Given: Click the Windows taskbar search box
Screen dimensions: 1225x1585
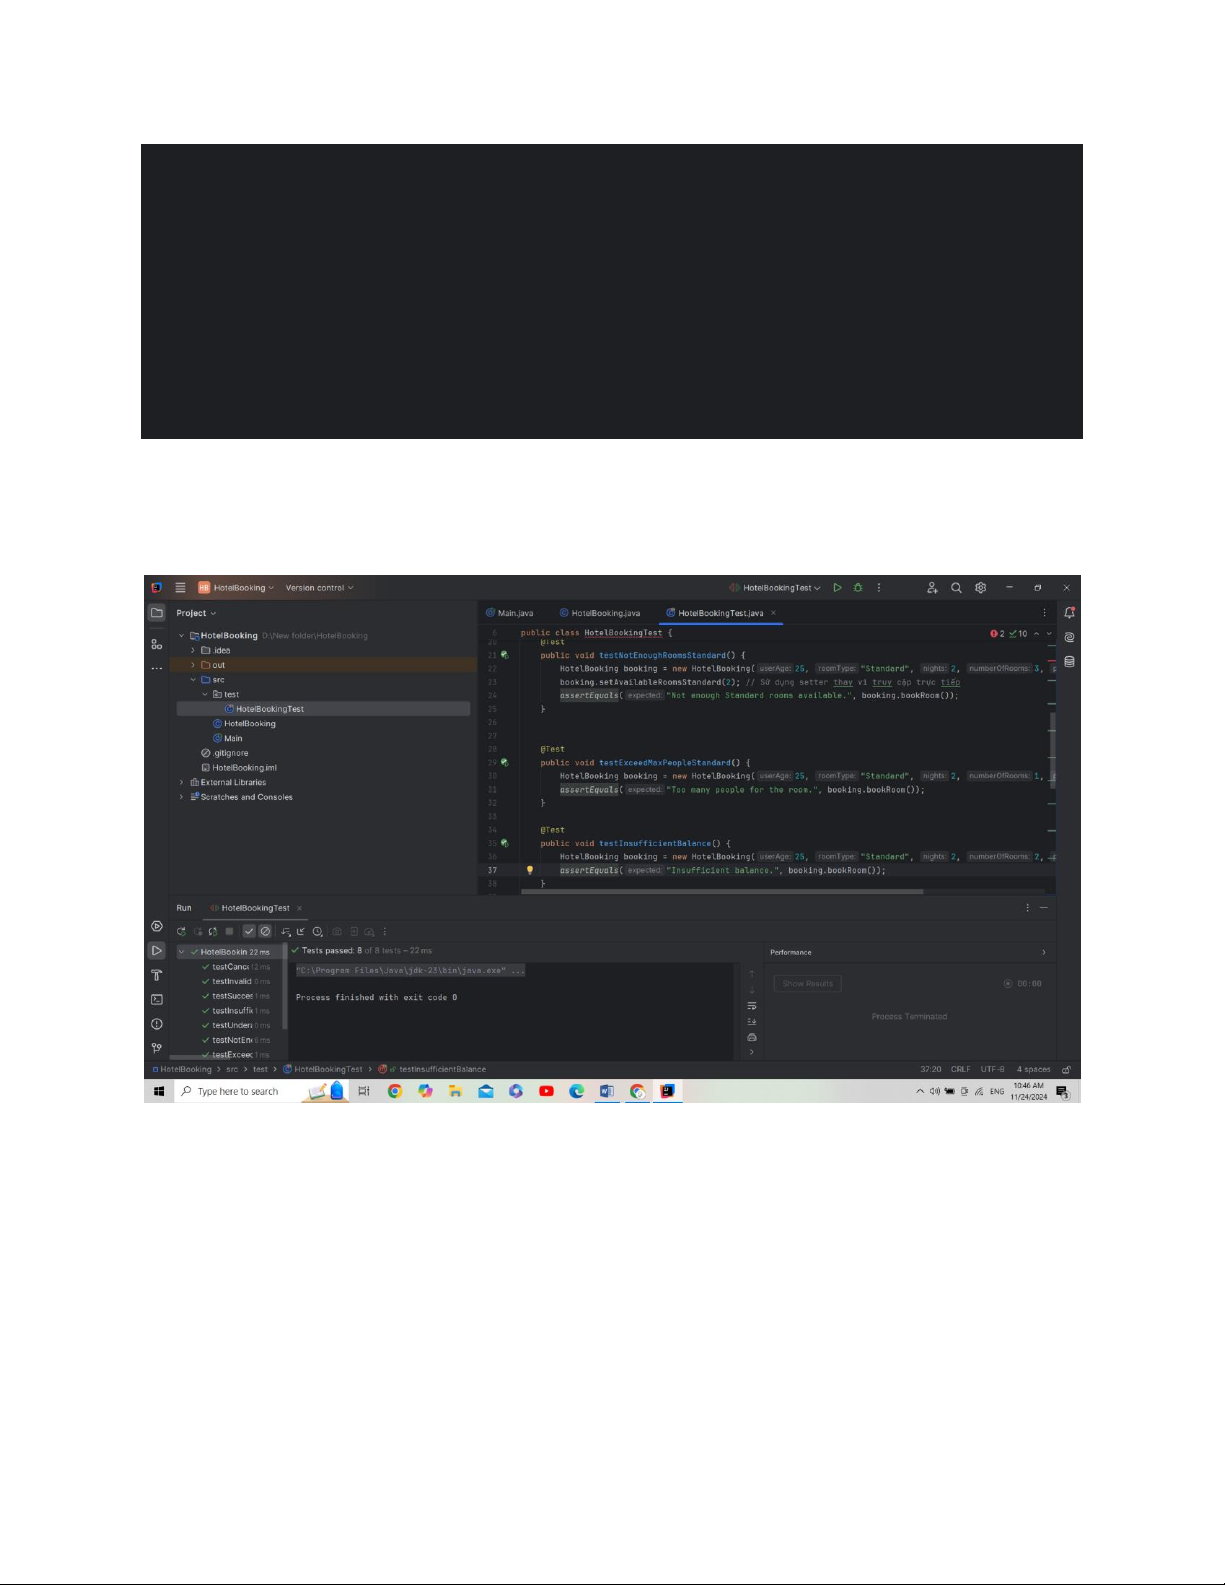Looking at the screenshot, I should point(238,1091).
